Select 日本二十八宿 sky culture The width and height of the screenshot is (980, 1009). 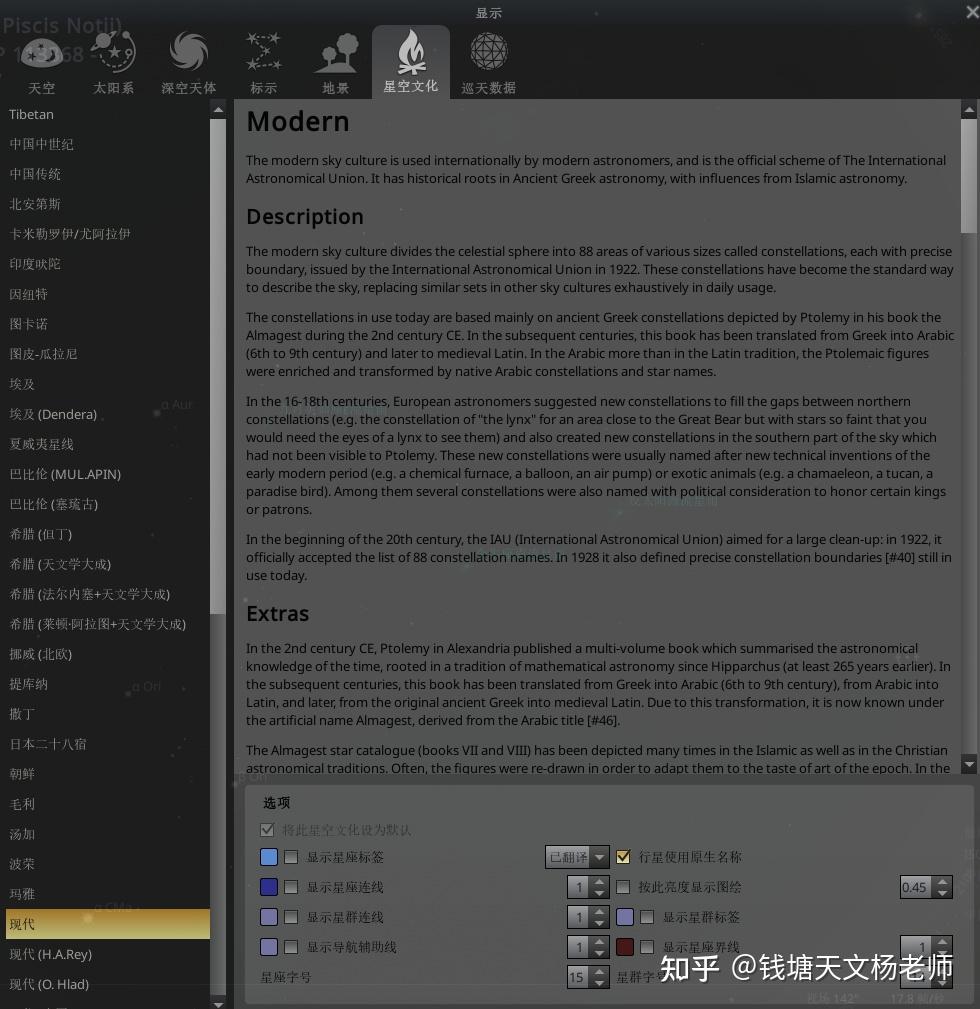[107, 745]
